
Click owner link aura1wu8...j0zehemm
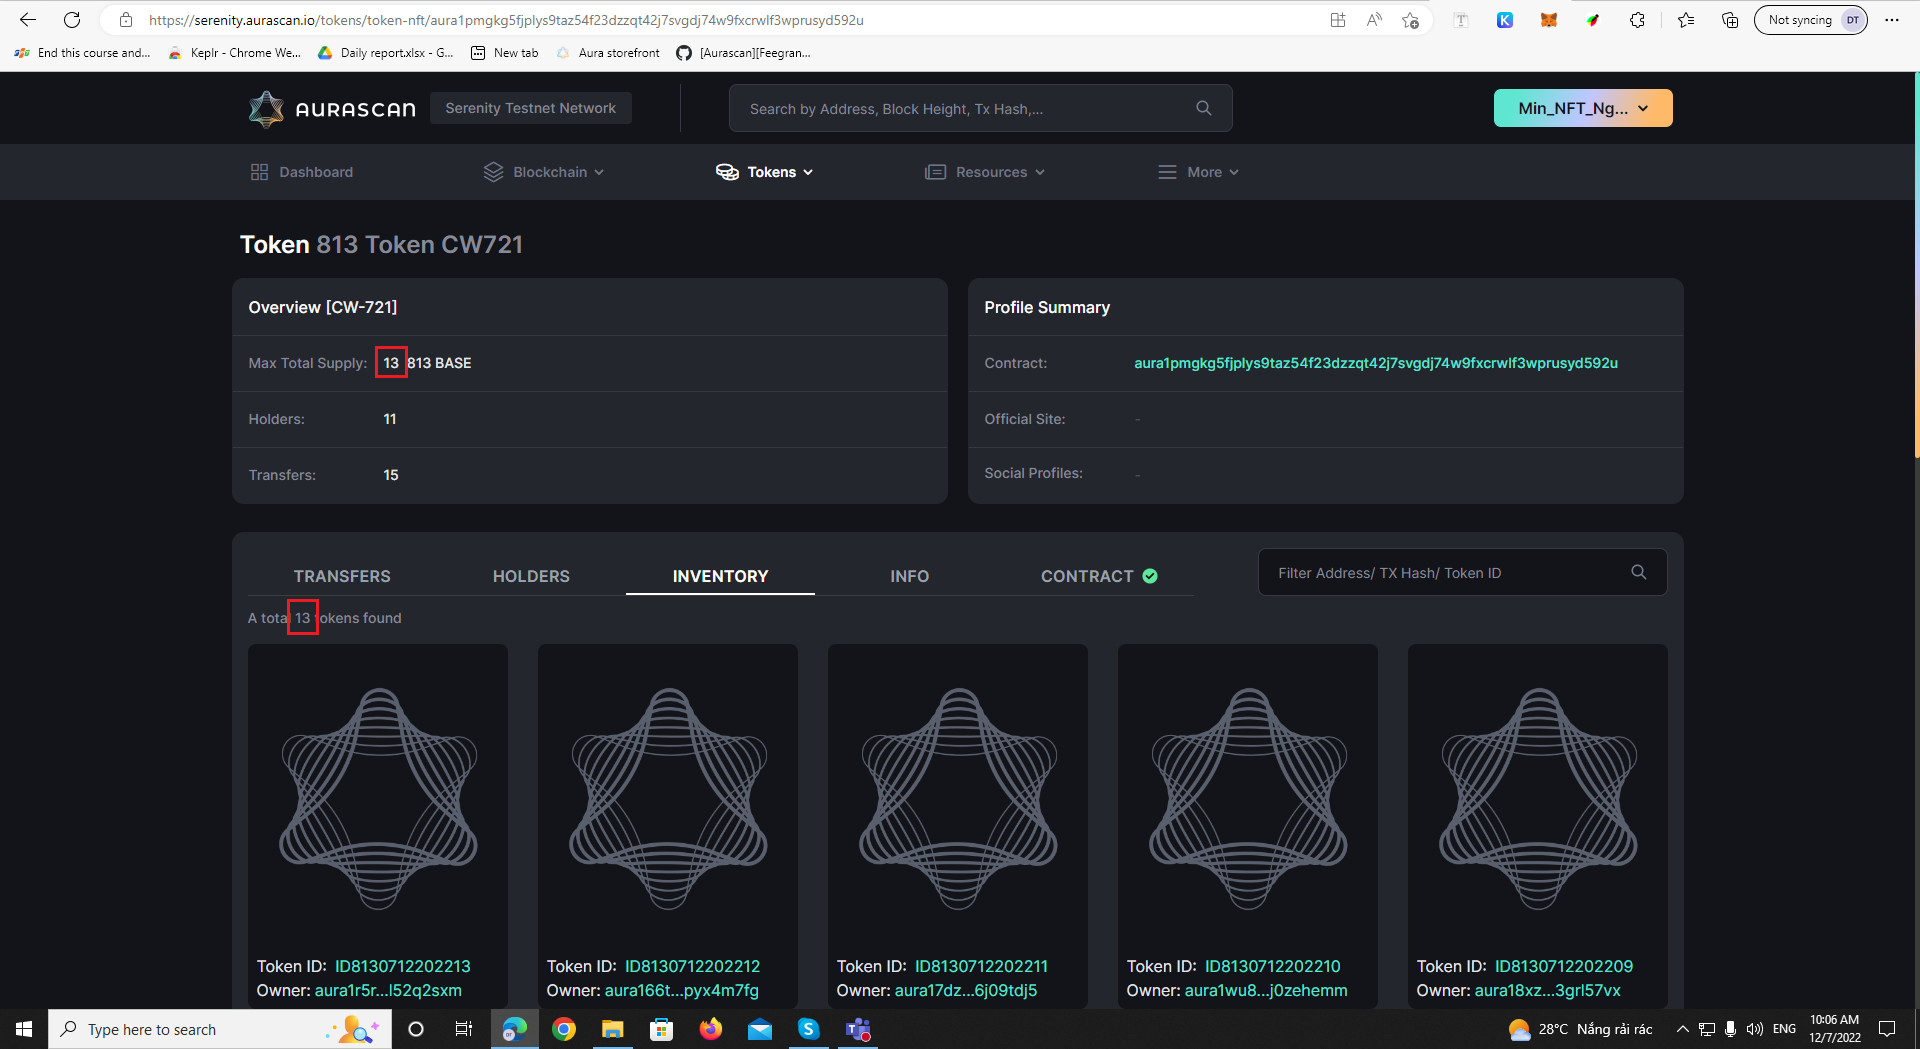pyautogui.click(x=1266, y=990)
